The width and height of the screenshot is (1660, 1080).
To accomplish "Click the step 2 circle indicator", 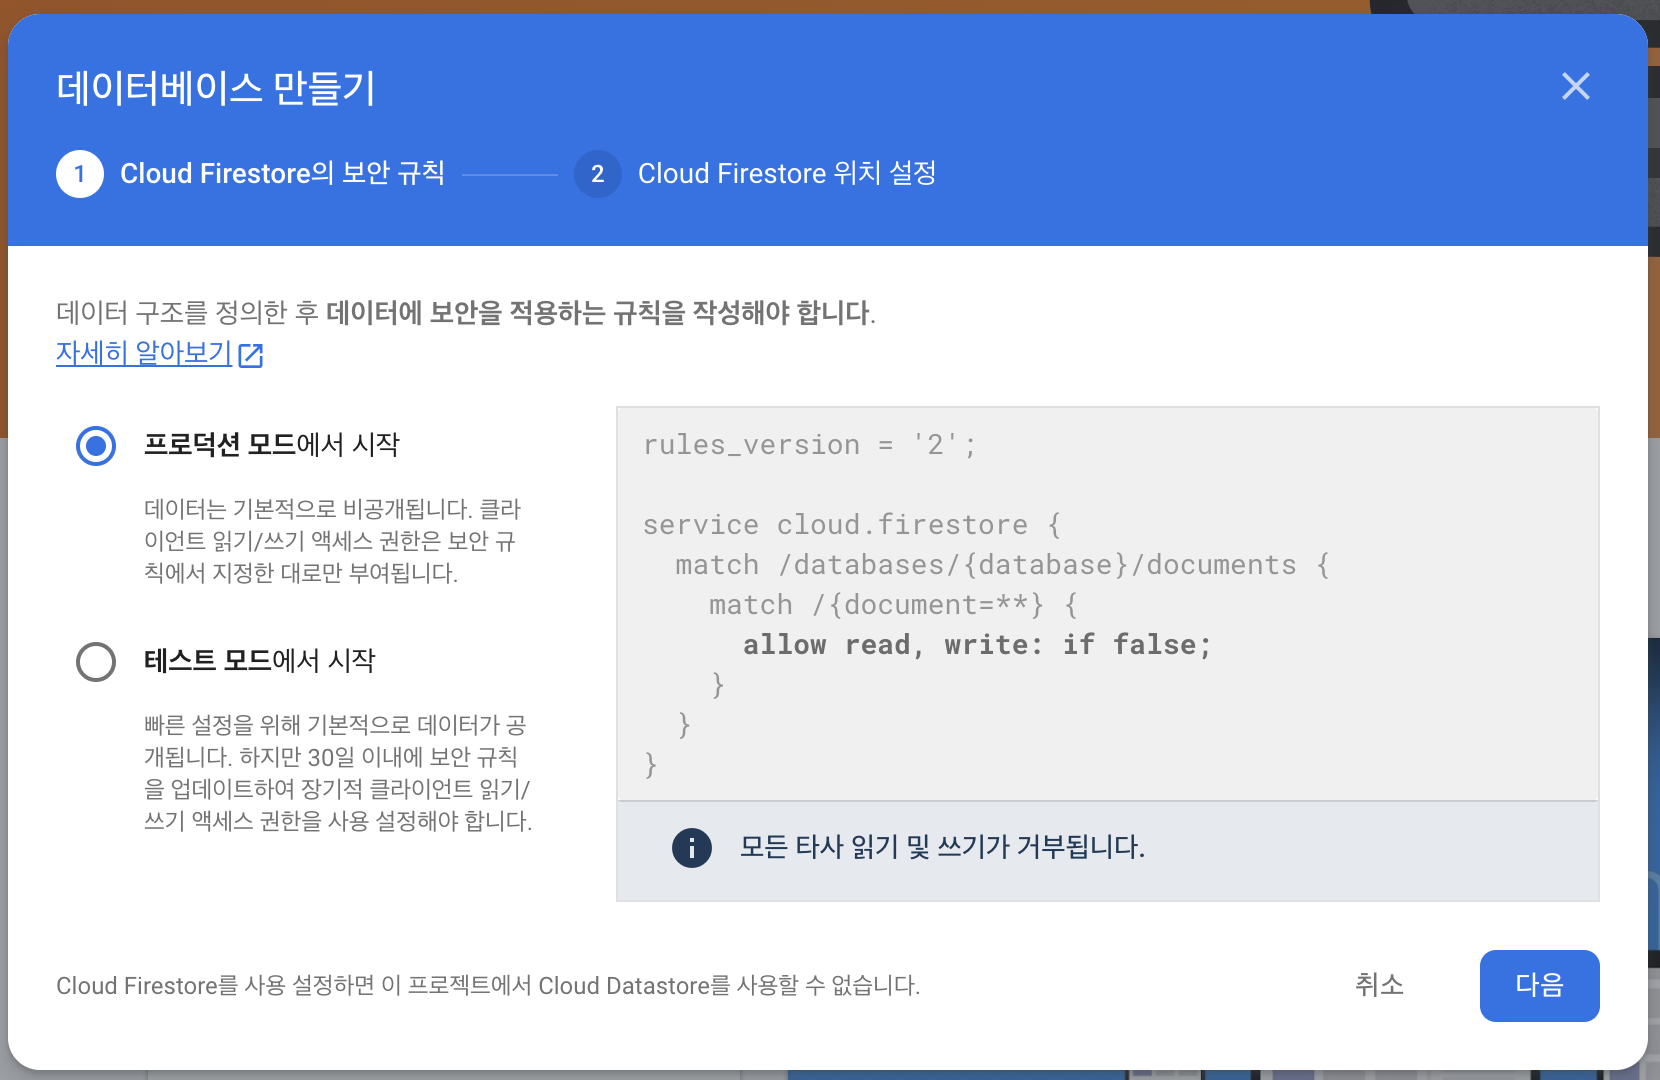I will [598, 174].
